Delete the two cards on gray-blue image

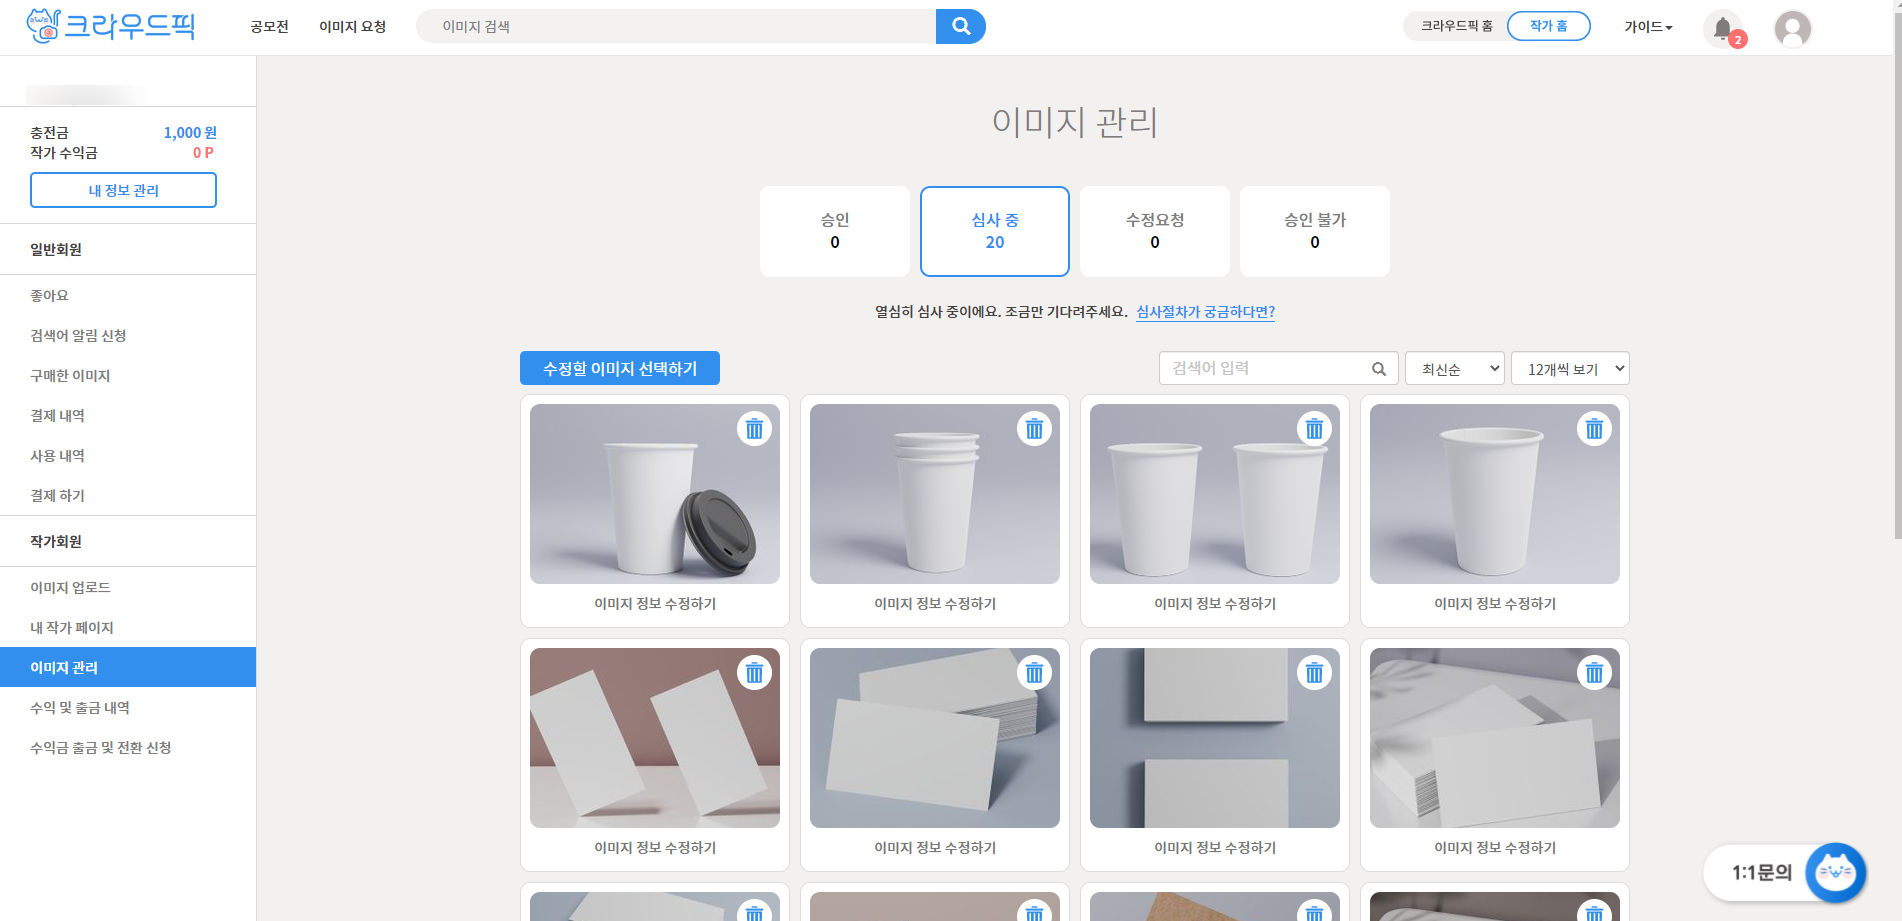(x=1314, y=673)
